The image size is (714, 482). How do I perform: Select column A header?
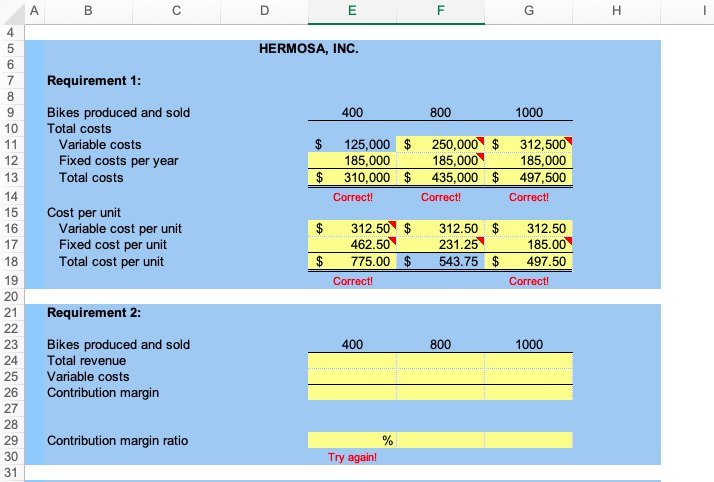[34, 11]
